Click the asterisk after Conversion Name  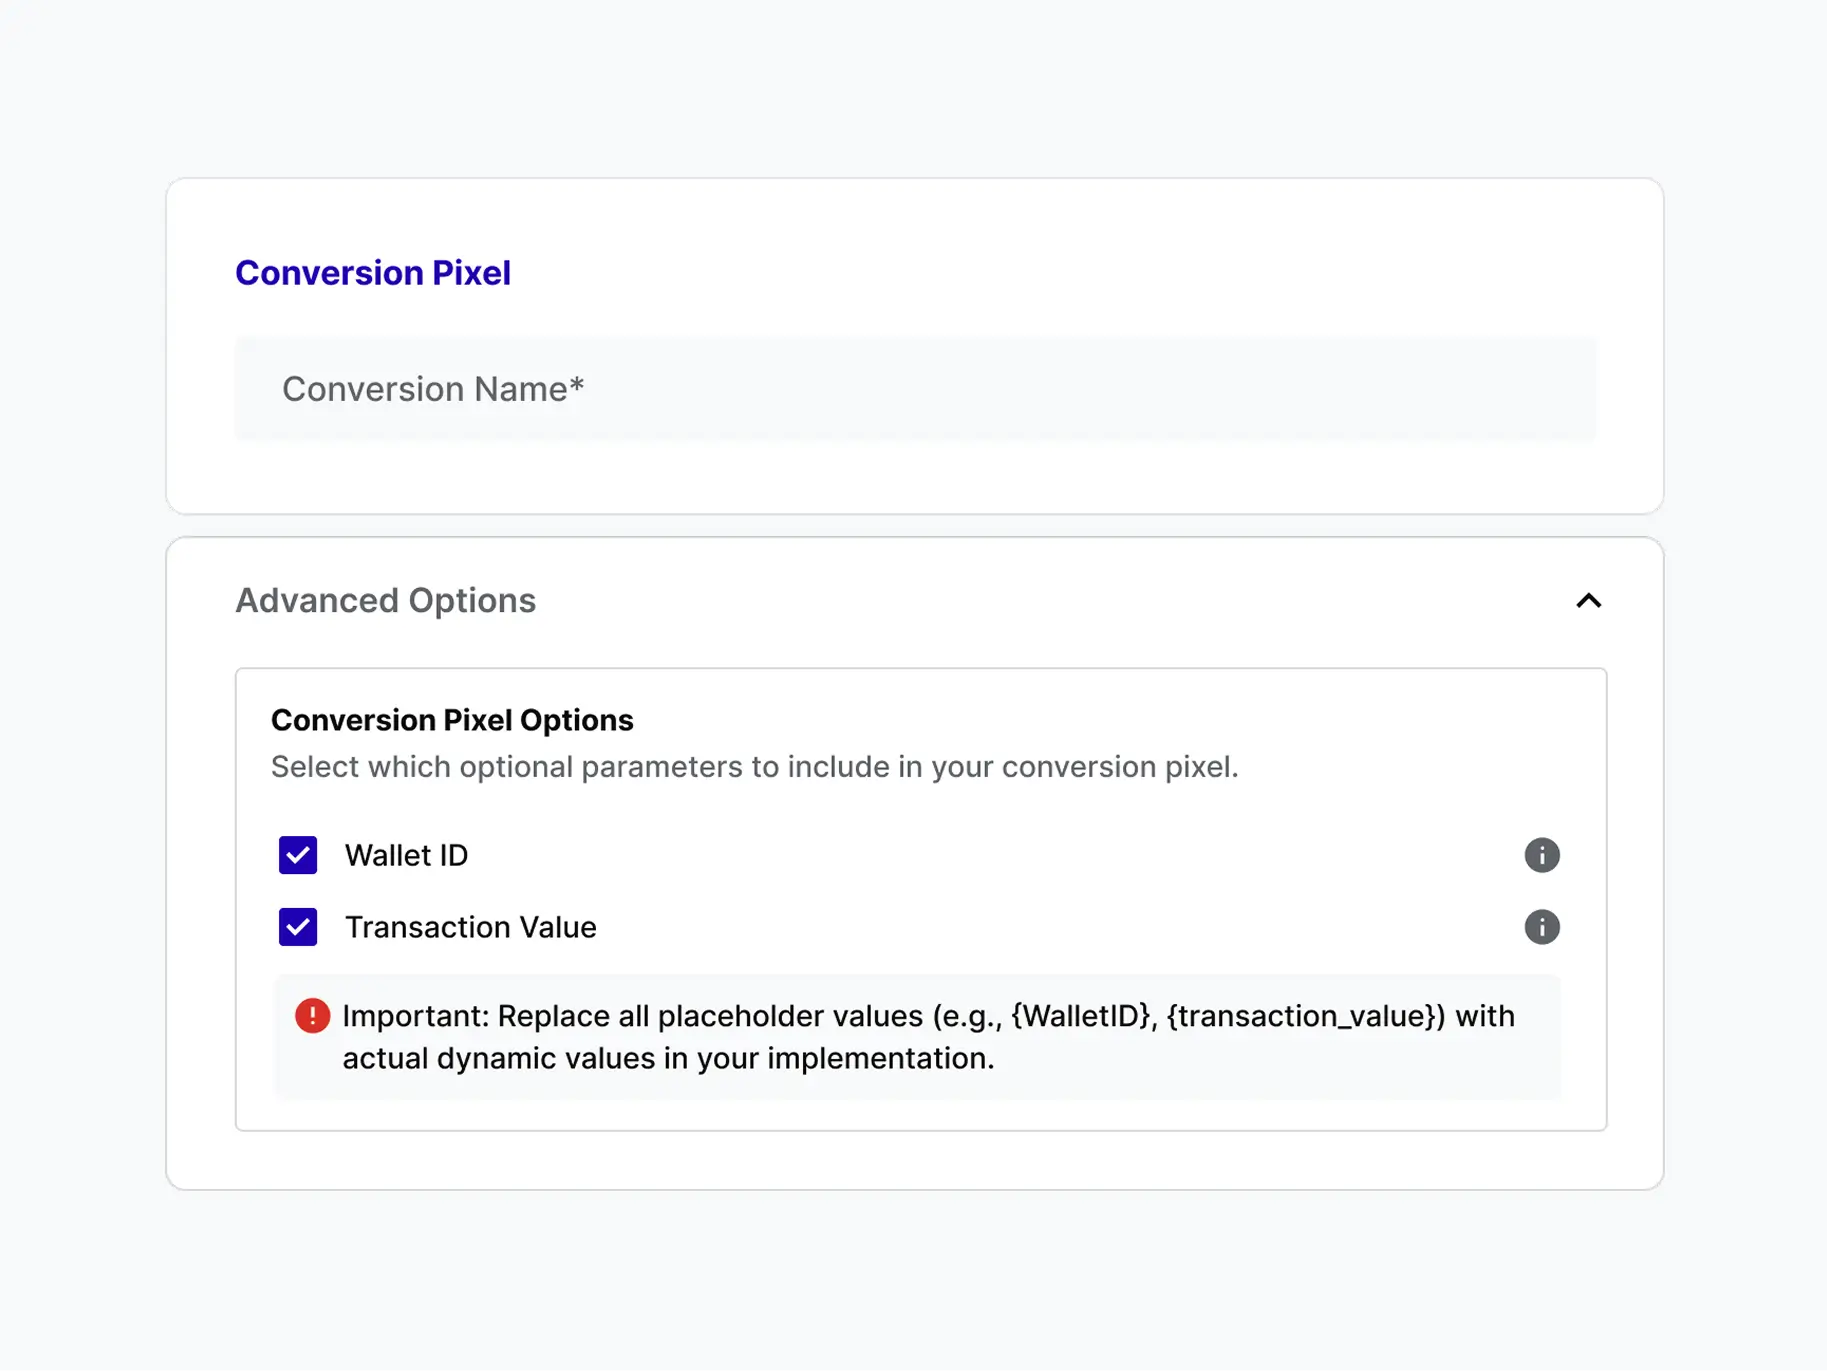click(x=577, y=386)
